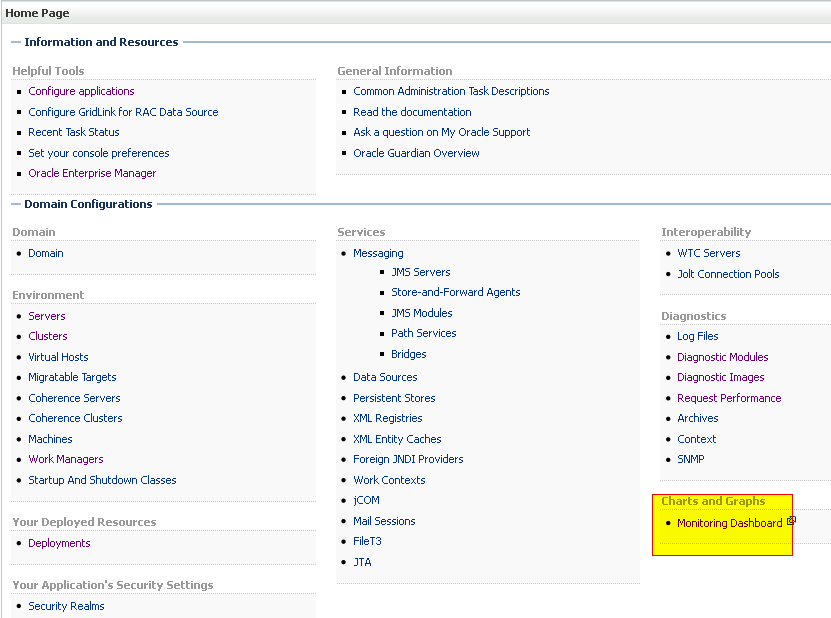Screen dimensions: 831x618
Task: Select Data Sources under Services
Action: click(385, 377)
